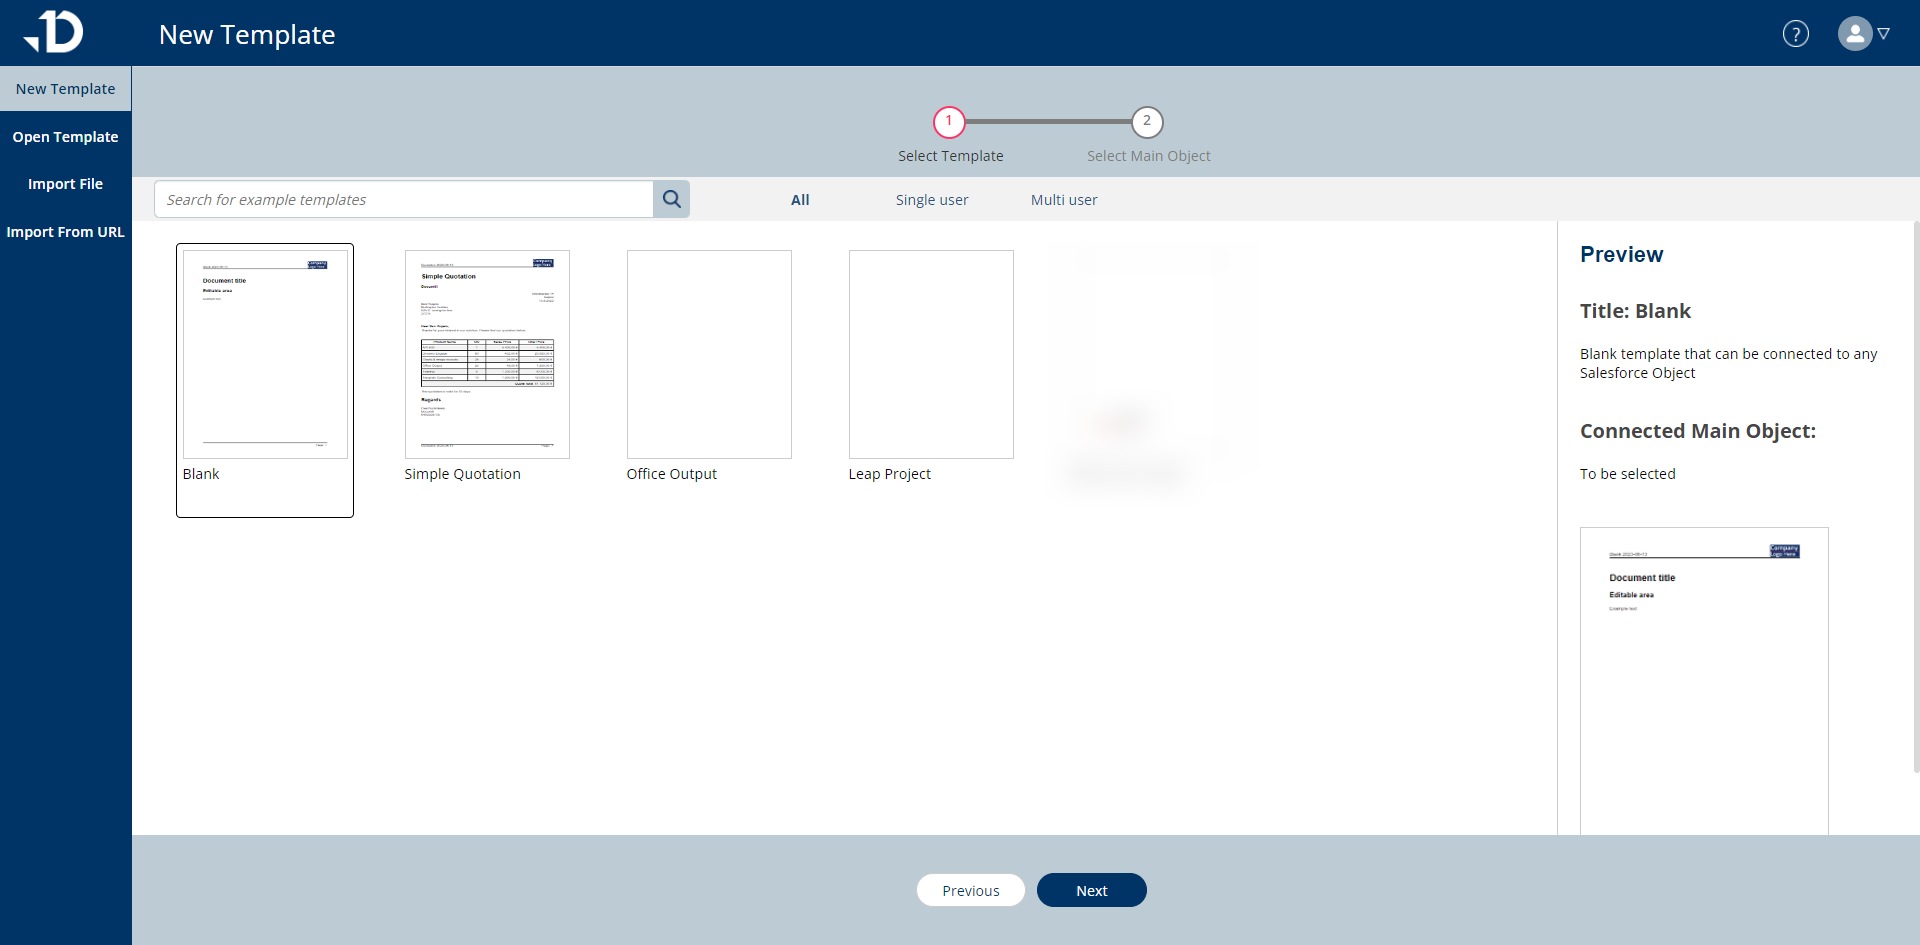The image size is (1920, 945).
Task: Focus the example templates search field
Action: [x=404, y=200]
